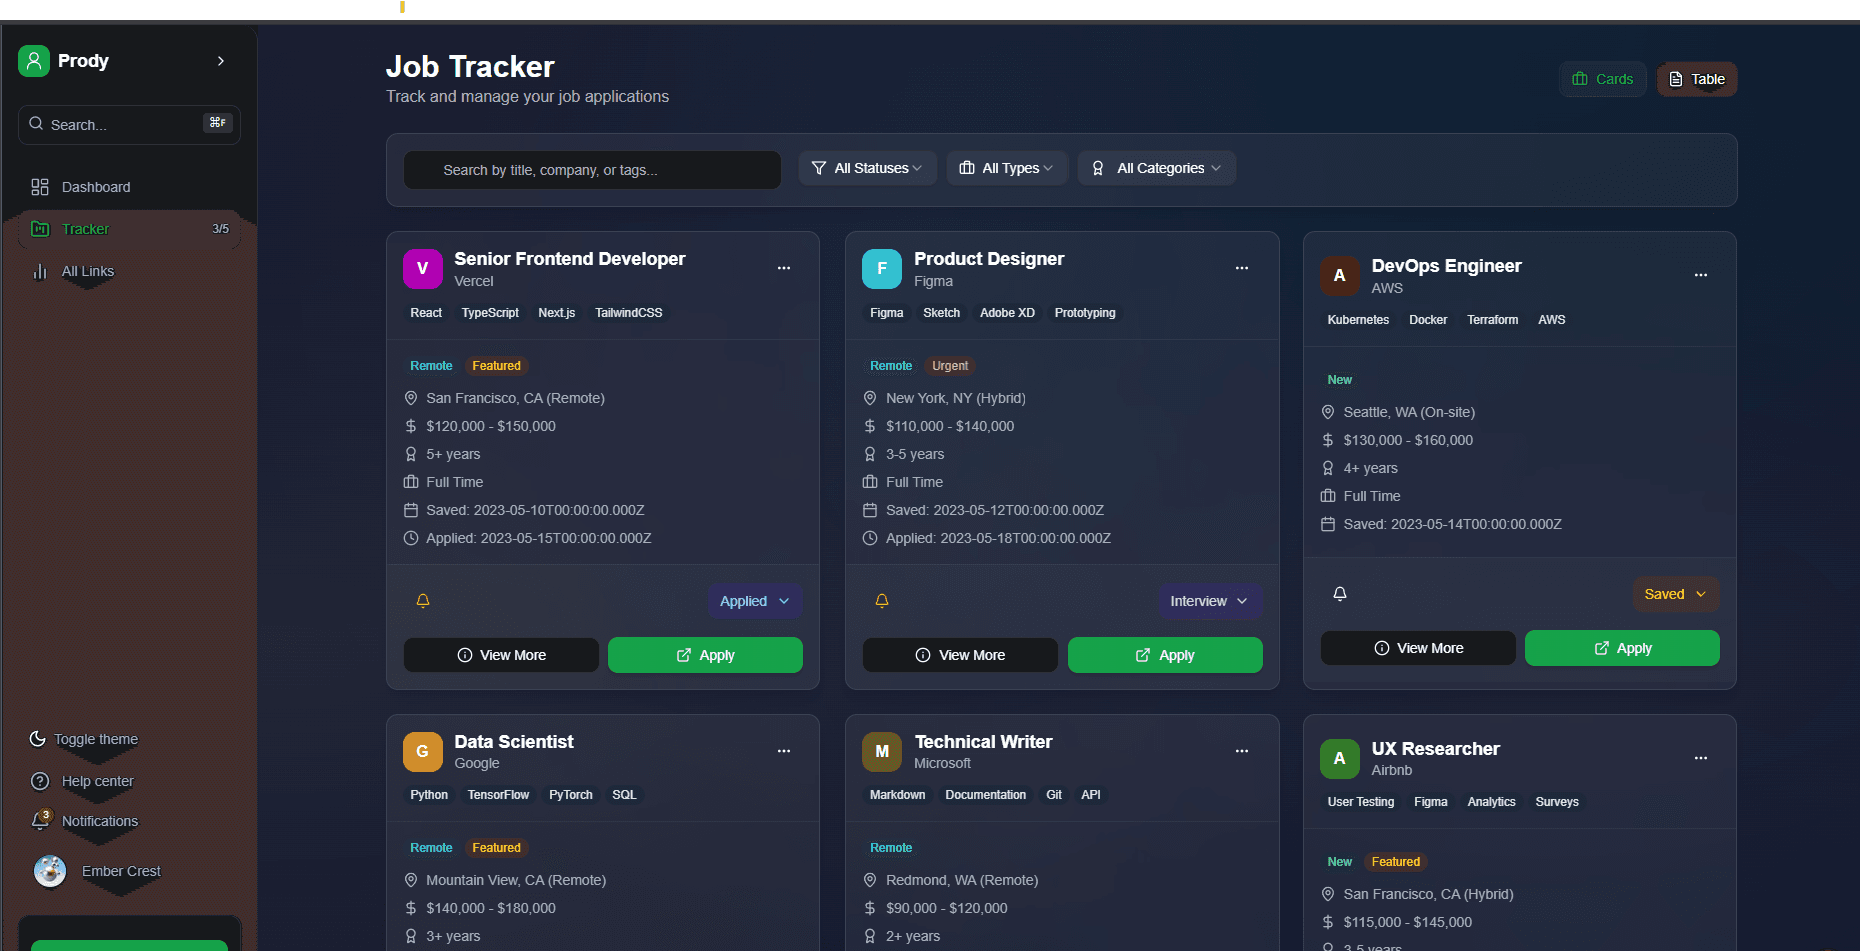Toggle theme using the moon icon

tap(38, 739)
